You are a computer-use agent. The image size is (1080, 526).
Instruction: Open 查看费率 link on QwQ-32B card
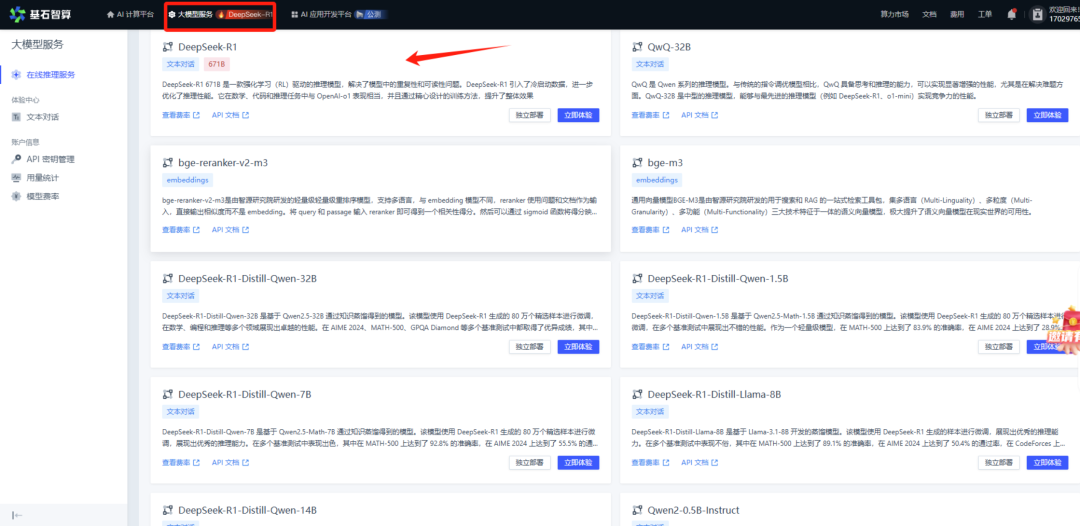click(x=651, y=115)
